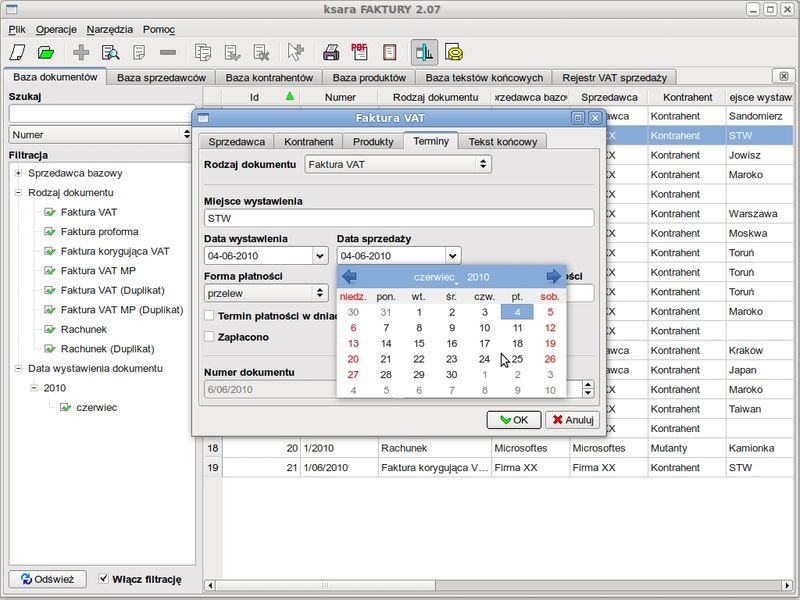
Task: Go to next month in calendar
Action: click(x=553, y=276)
